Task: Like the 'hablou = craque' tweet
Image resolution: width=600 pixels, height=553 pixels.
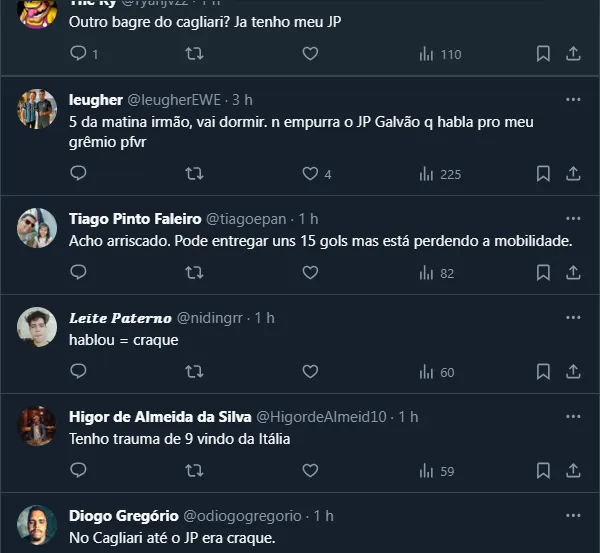Action: 310,371
